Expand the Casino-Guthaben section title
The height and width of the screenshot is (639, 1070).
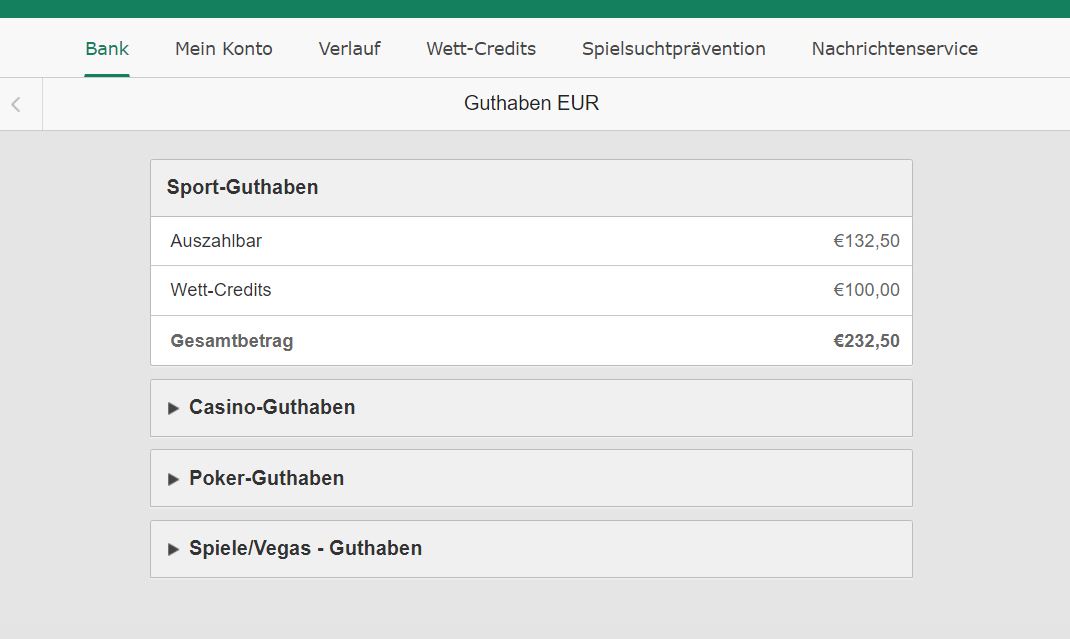click(272, 408)
